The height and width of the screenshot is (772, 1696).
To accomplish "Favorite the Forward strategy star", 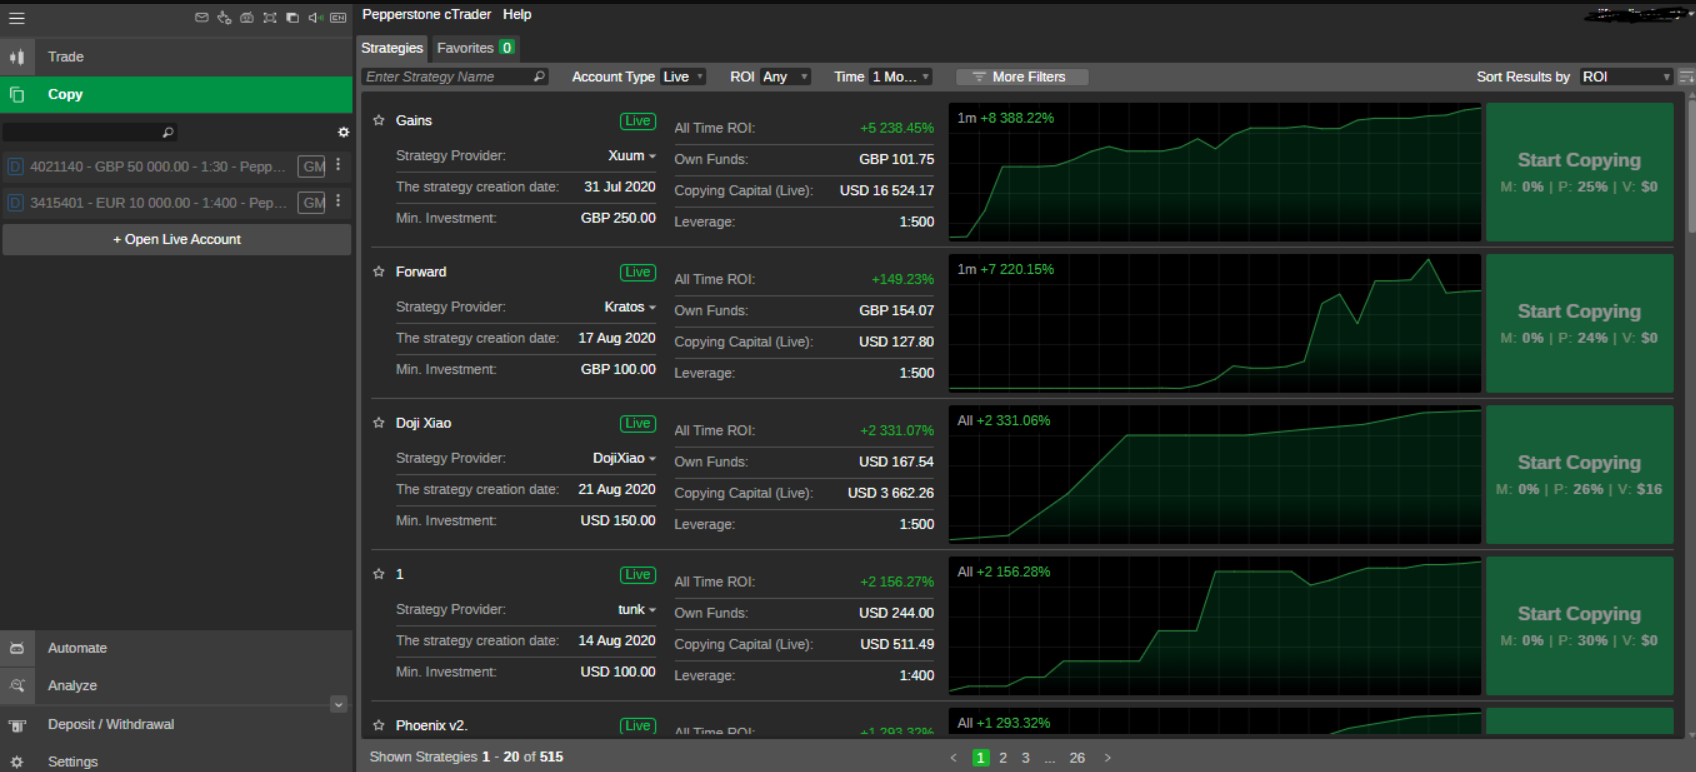I will click(379, 271).
